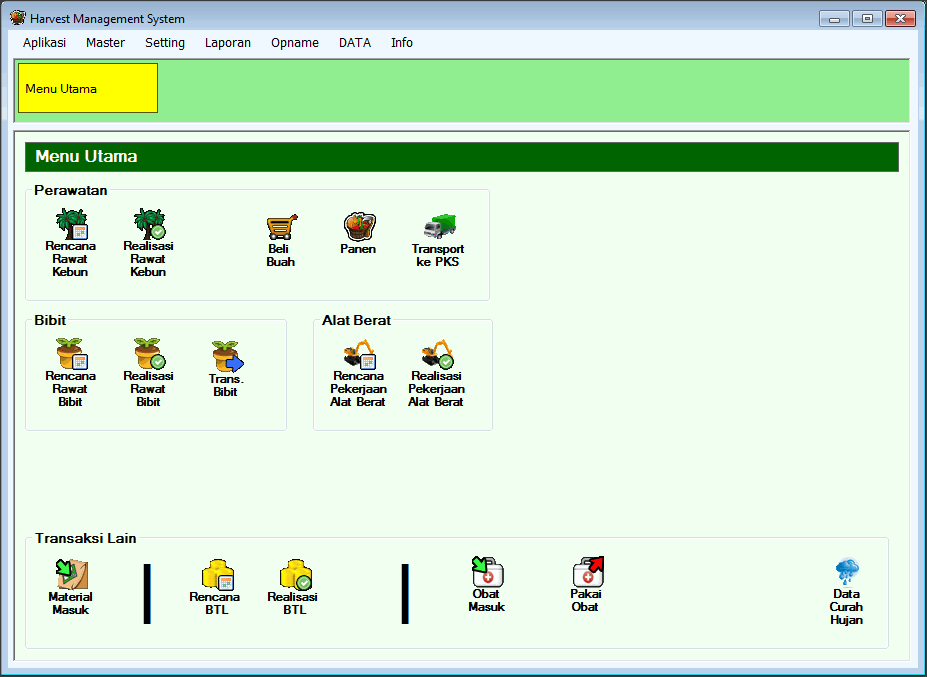
Task: Open the Info menu
Action: tap(401, 43)
